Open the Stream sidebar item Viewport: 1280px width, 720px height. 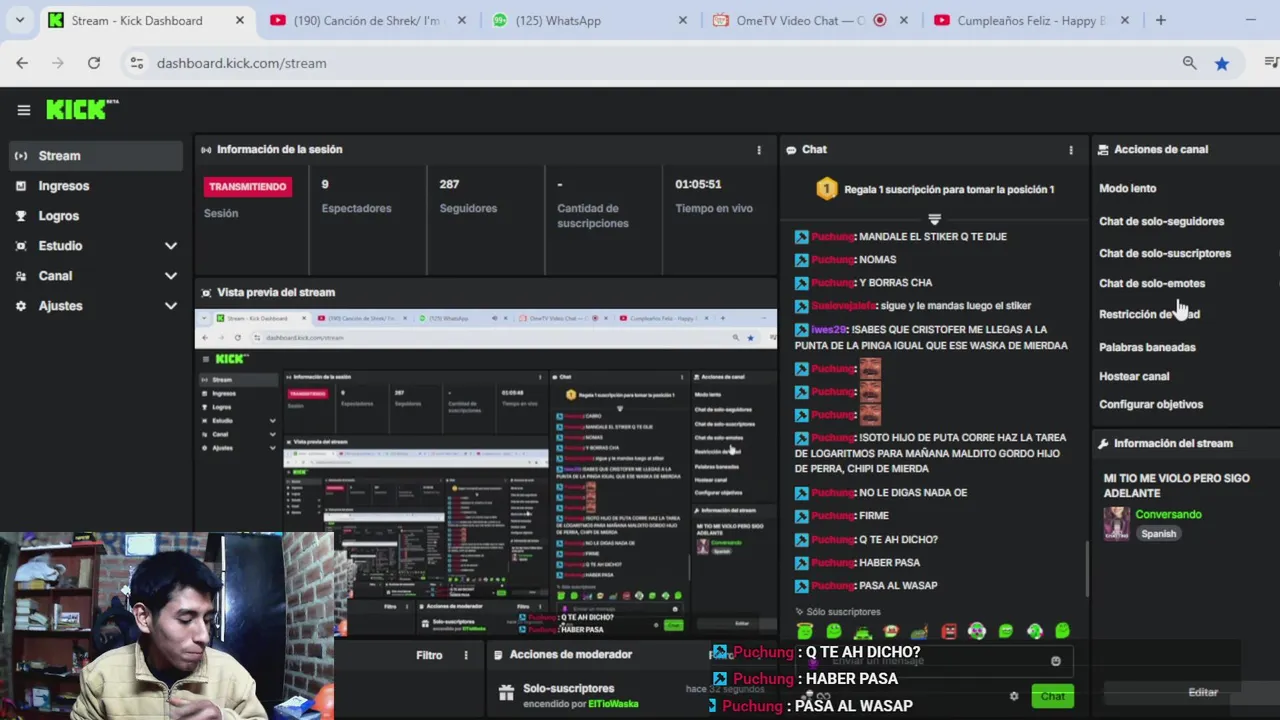click(x=97, y=156)
